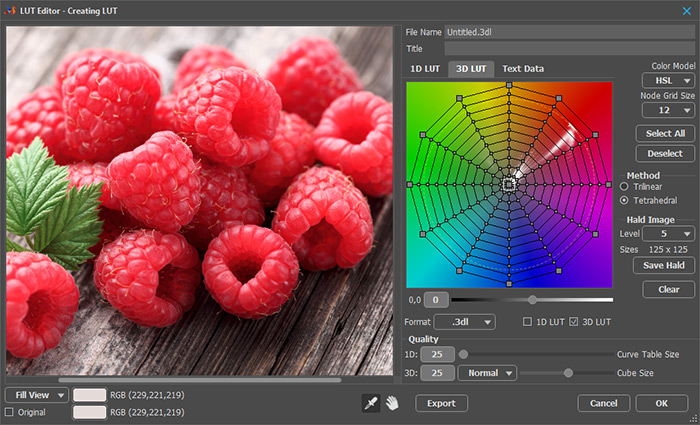The width and height of the screenshot is (700, 425).
Task: Close the LUT Editor window
Action: [687, 11]
